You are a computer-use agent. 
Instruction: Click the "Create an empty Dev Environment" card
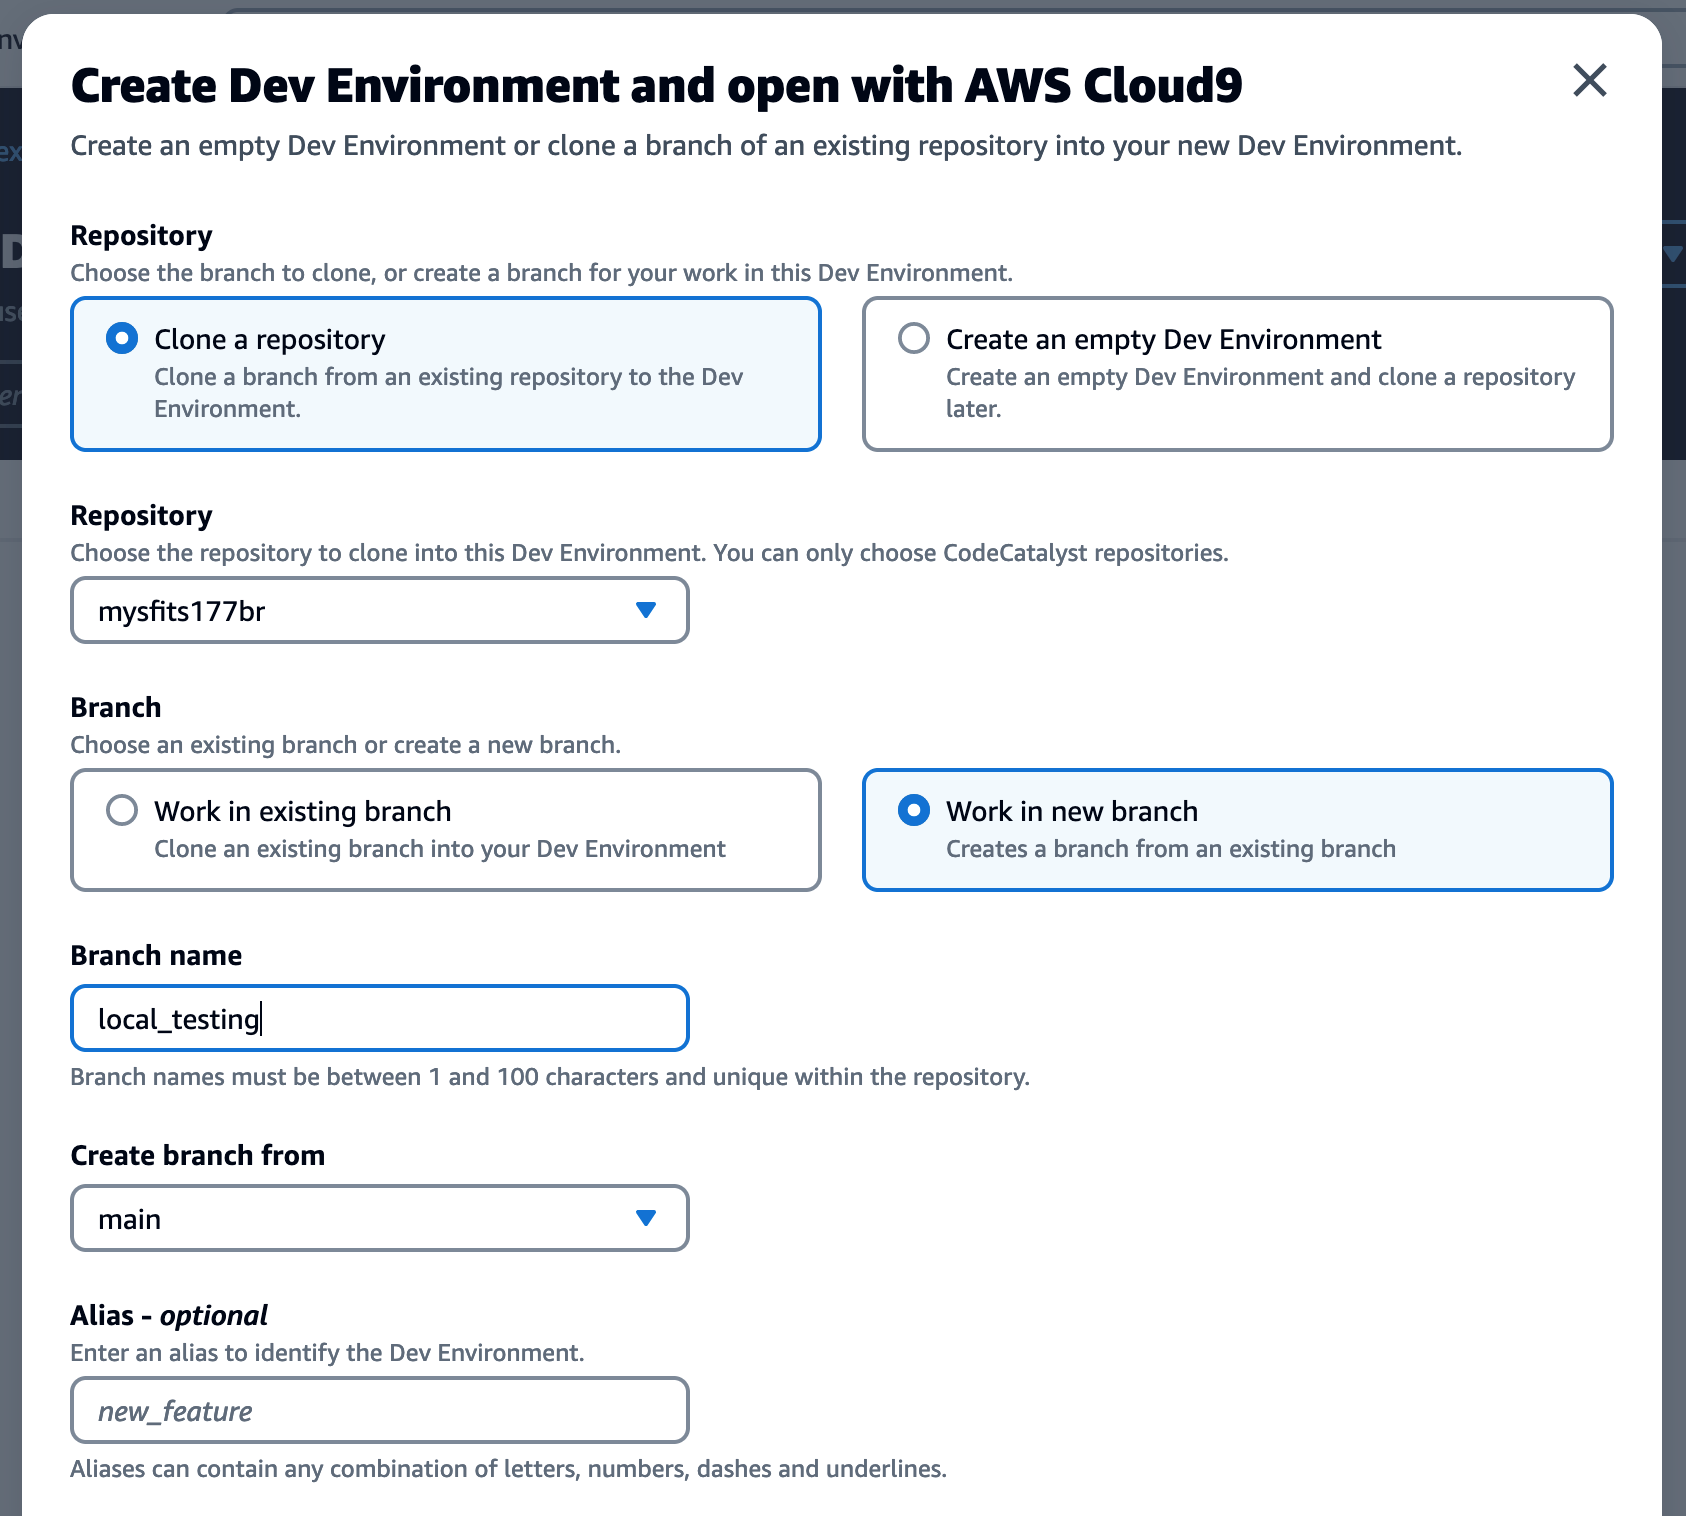tap(1238, 373)
